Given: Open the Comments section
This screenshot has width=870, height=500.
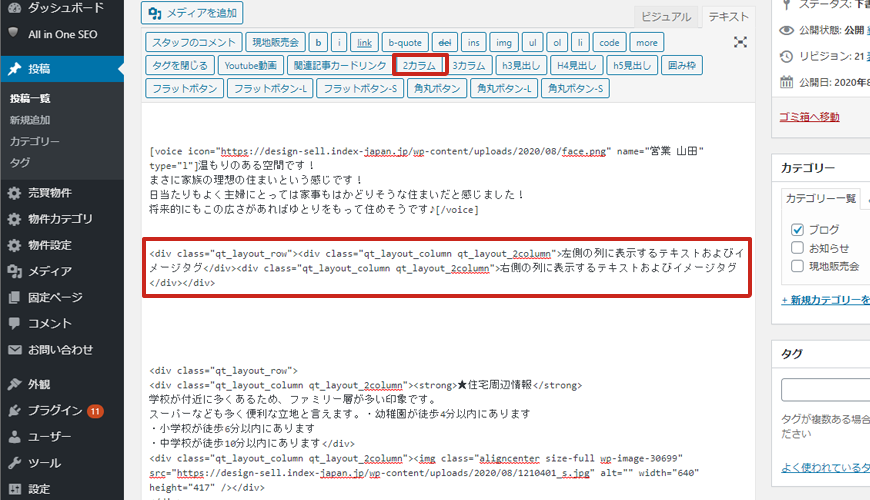Looking at the screenshot, I should [x=49, y=323].
